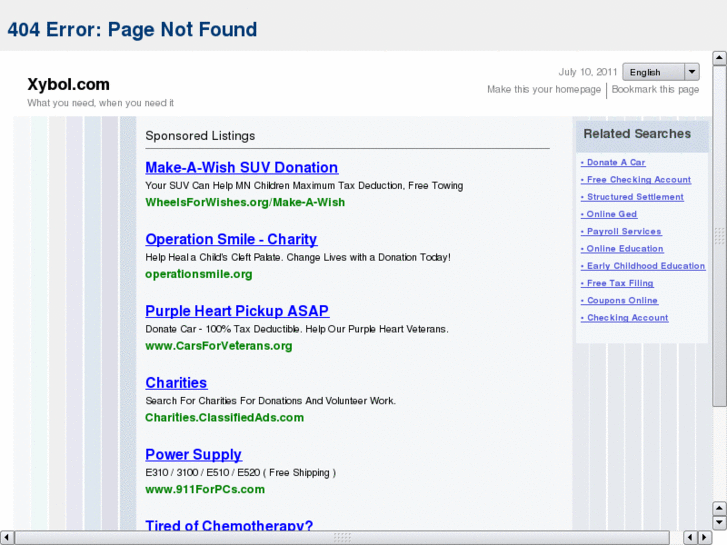Viewport: 727px width, 545px height.
Task: Visit Charities.ClassifiedAds.com URL
Action: 224,417
